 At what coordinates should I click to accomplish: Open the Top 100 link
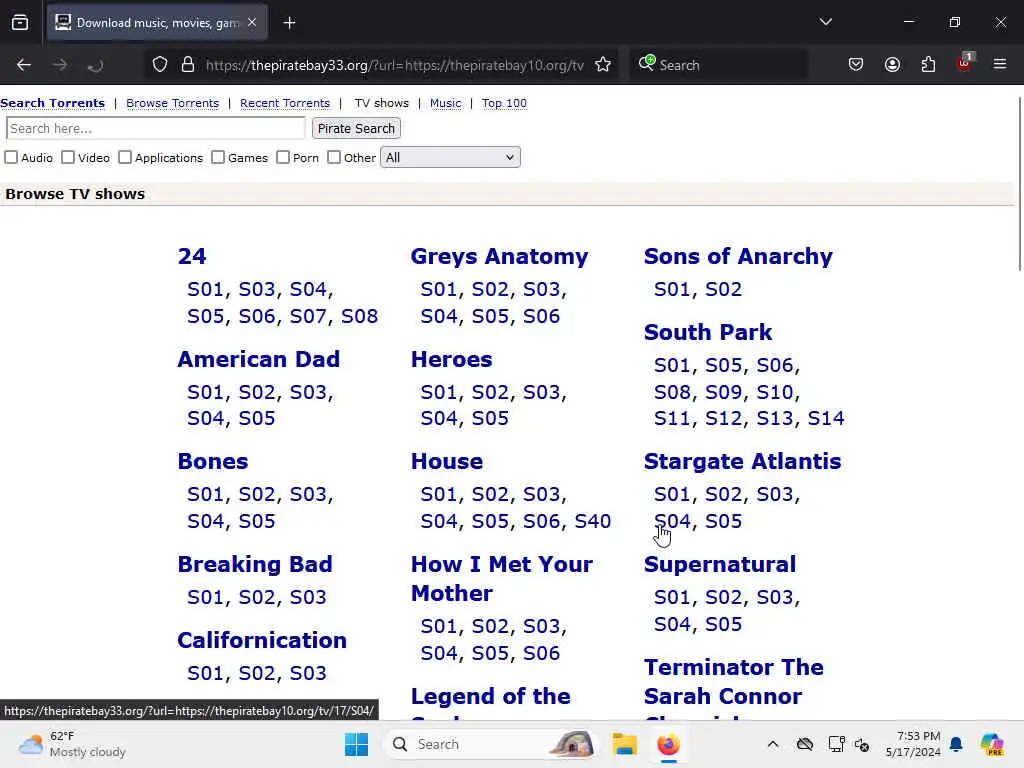click(x=504, y=103)
